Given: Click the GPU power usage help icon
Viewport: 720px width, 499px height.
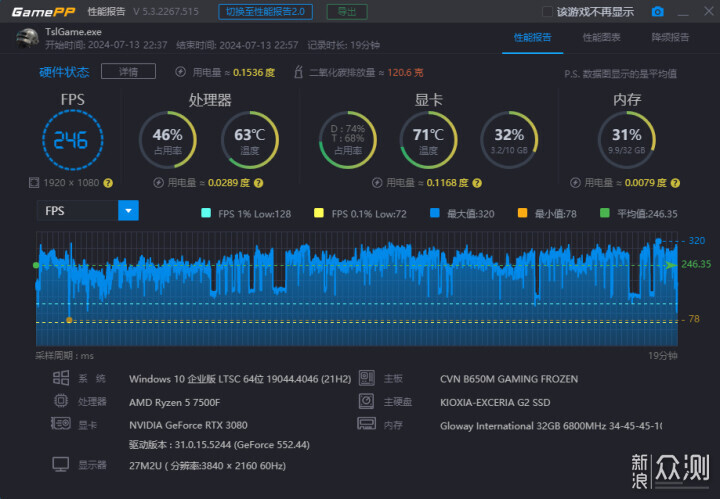Looking at the screenshot, I should (477, 183).
